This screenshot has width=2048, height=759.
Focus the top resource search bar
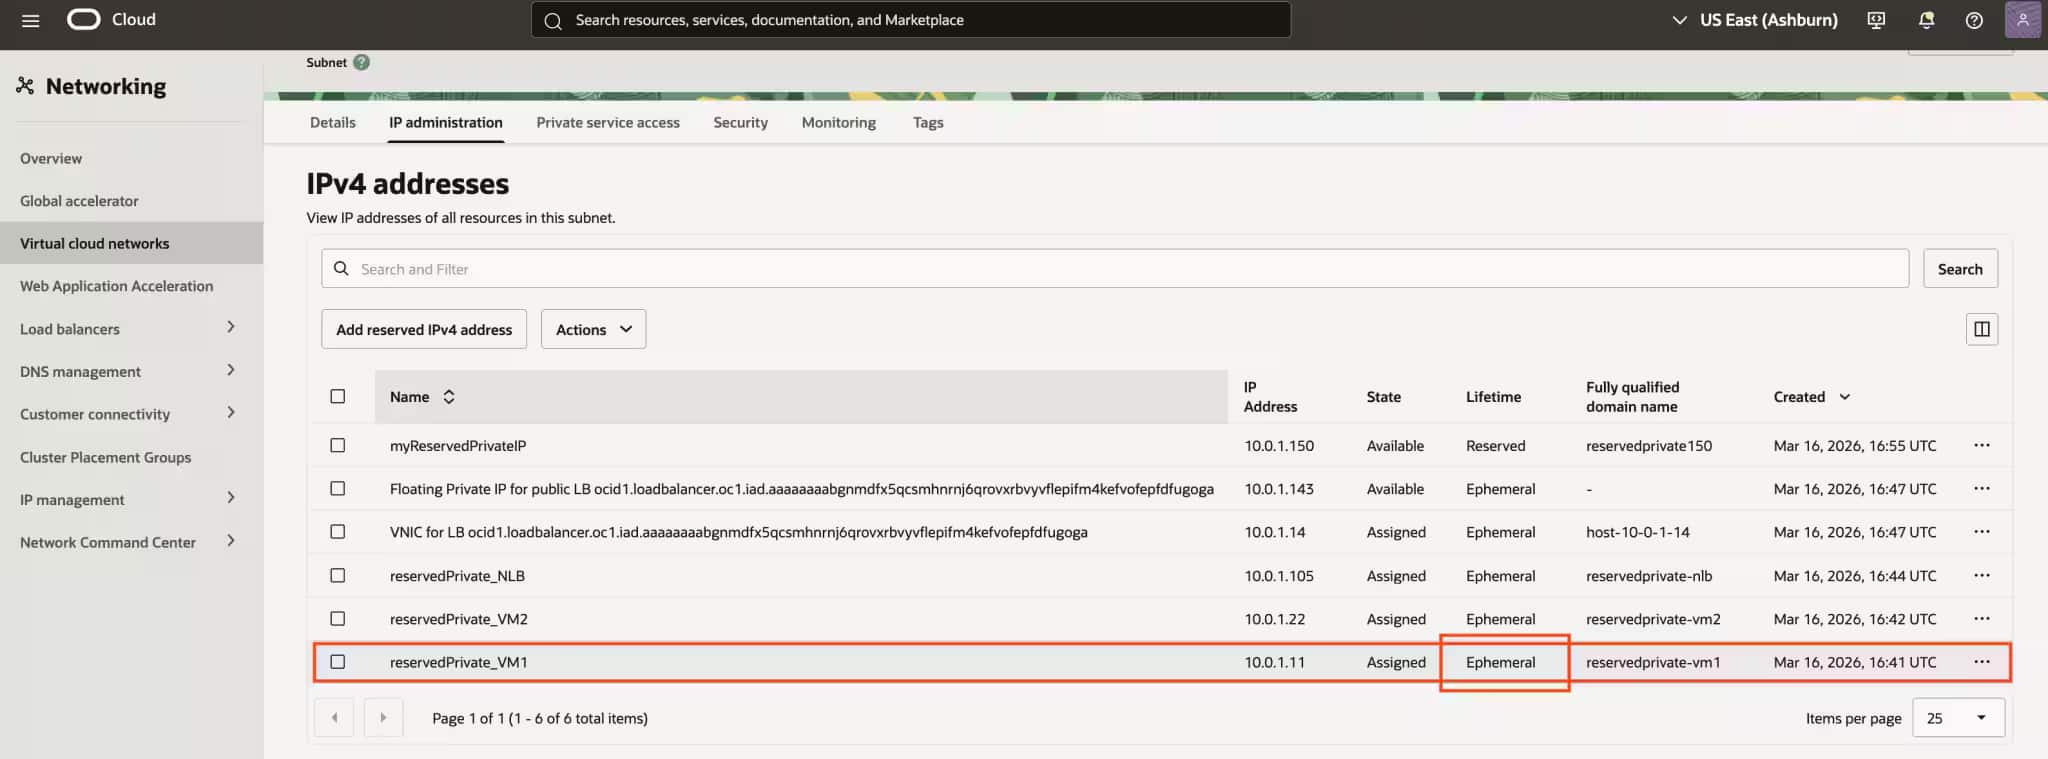[x=910, y=20]
